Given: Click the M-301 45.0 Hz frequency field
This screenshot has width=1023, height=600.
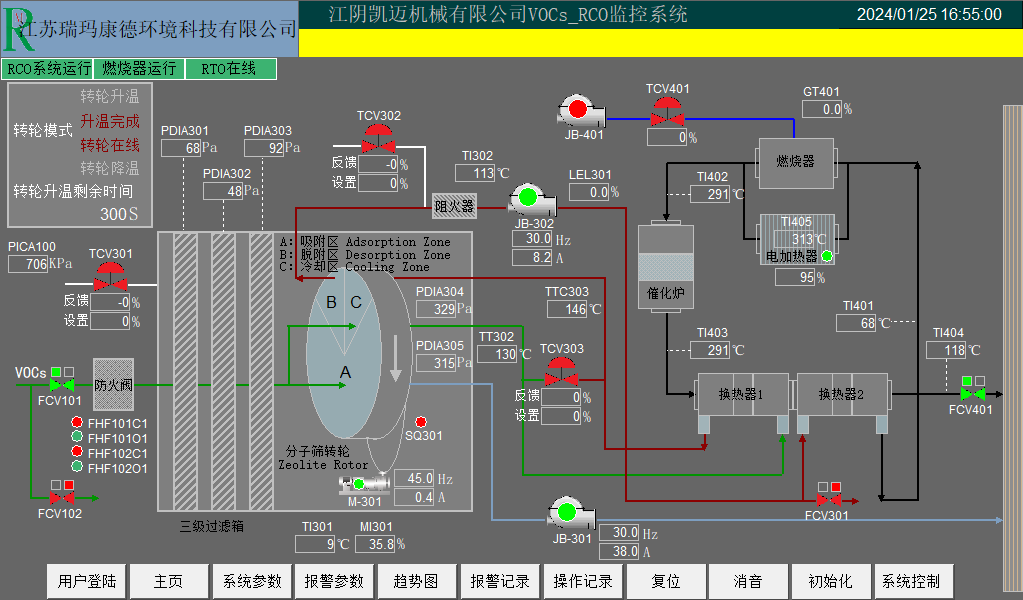Looking at the screenshot, I should pyautogui.click(x=414, y=478).
